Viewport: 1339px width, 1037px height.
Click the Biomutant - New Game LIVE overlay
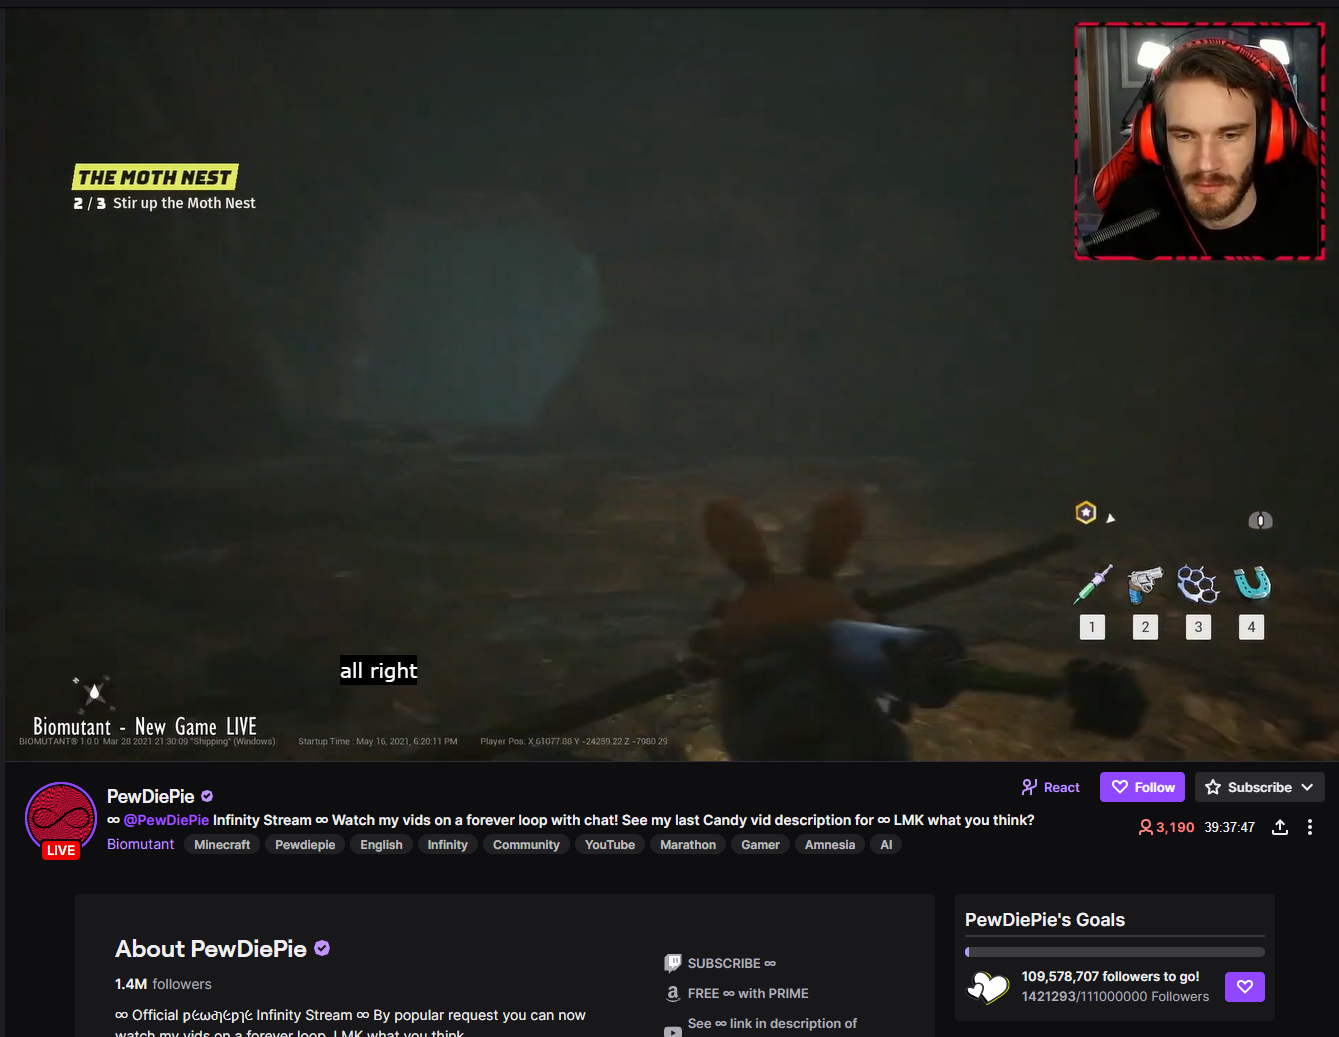click(145, 727)
